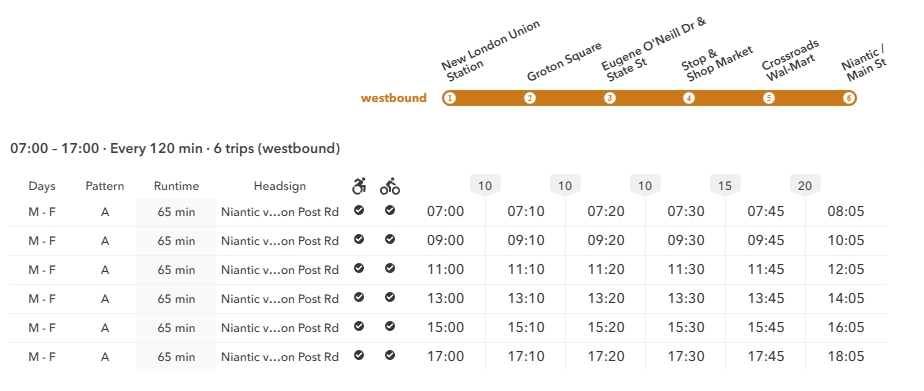Select stop 1 marker New London Union Station
Image resolution: width=924 pixels, height=391 pixels.
click(450, 98)
